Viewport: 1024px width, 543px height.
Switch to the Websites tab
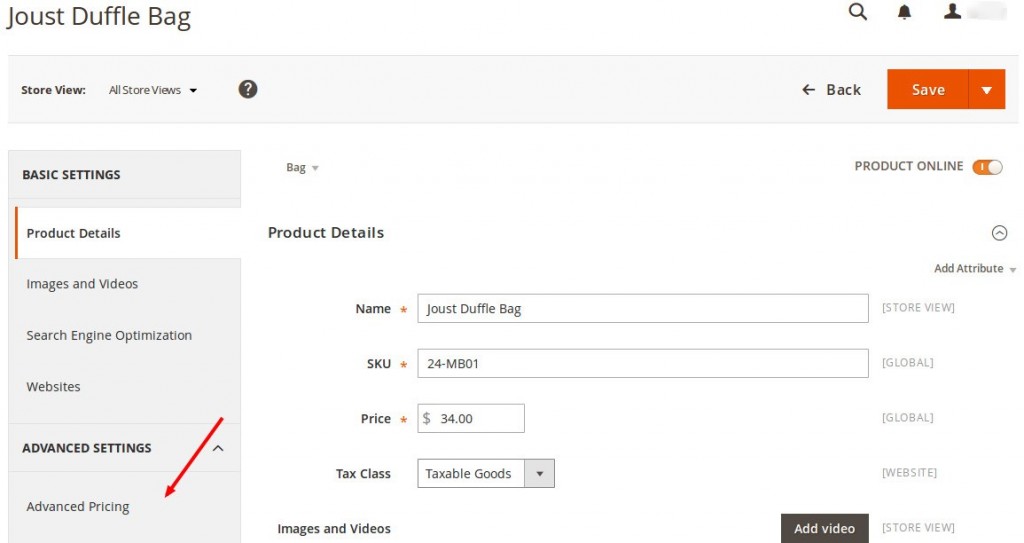pyautogui.click(x=53, y=387)
